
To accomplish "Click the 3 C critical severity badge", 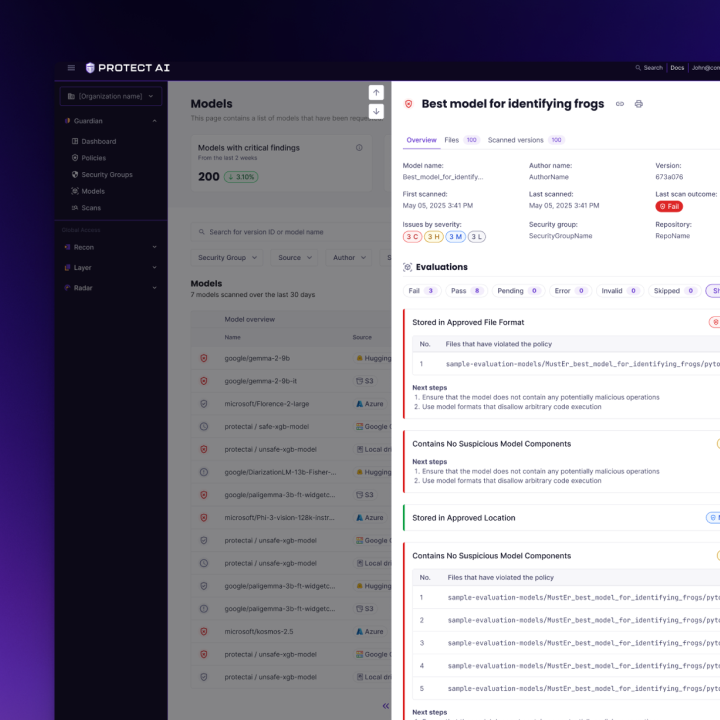I will pos(412,237).
